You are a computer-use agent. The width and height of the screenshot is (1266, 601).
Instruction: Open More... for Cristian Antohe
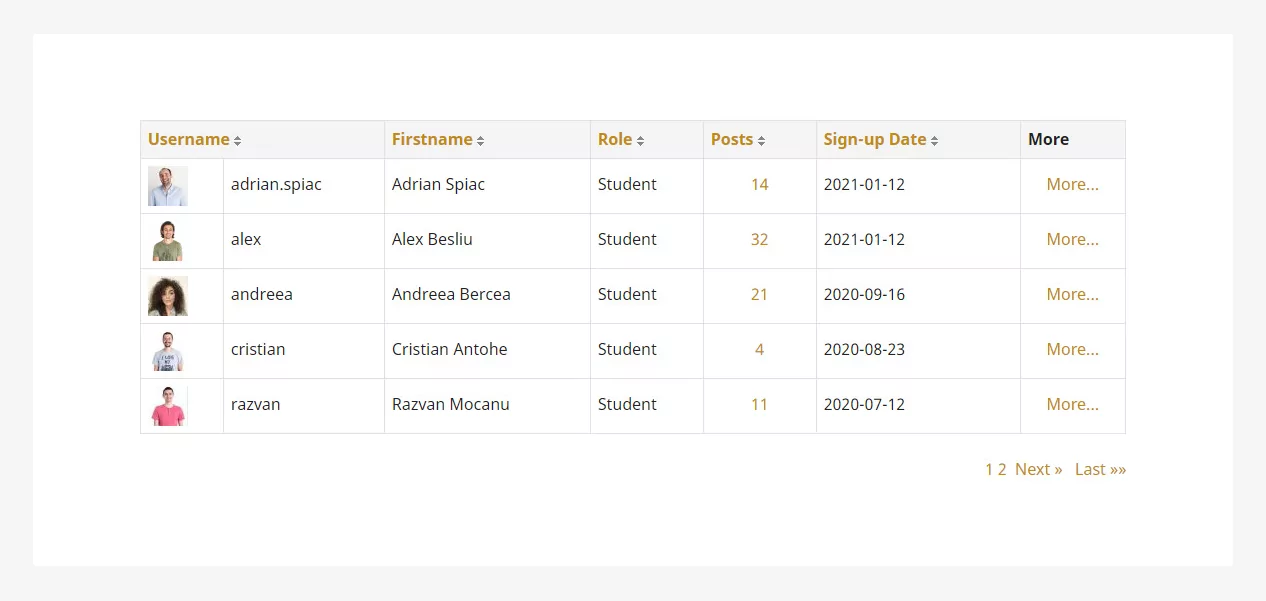(1072, 349)
